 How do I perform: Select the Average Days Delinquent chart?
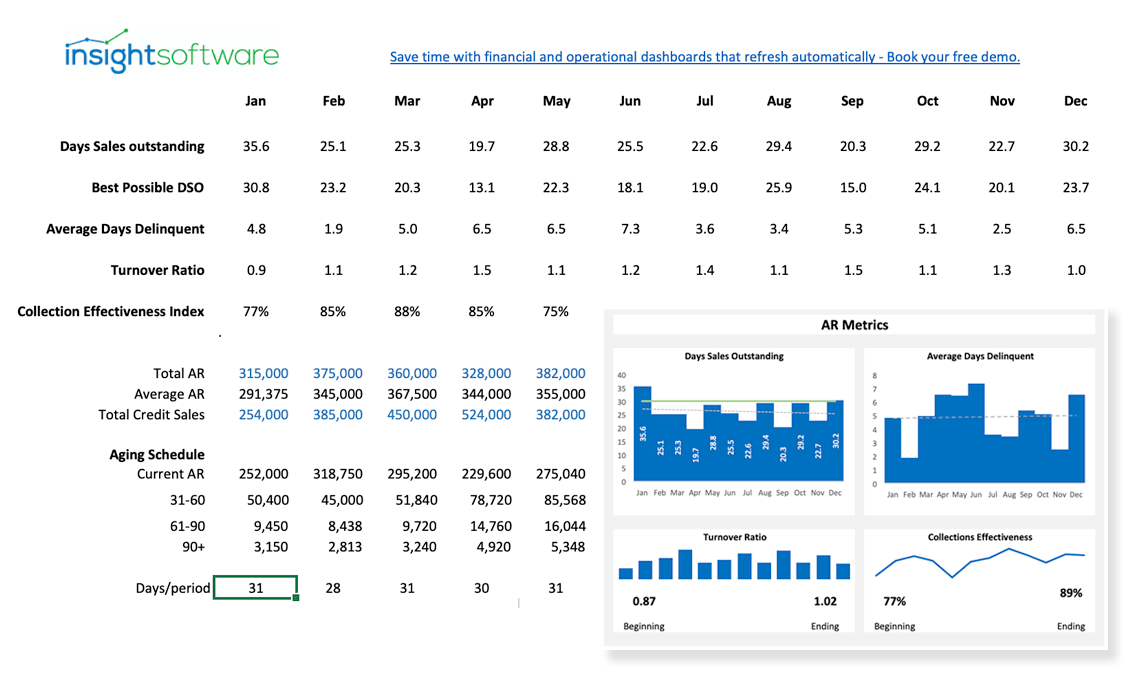click(x=979, y=431)
